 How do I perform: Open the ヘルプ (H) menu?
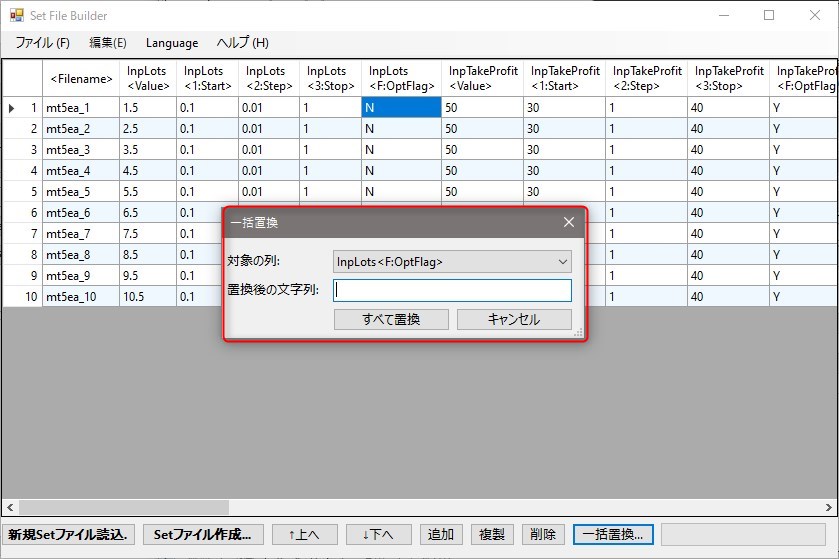[242, 43]
